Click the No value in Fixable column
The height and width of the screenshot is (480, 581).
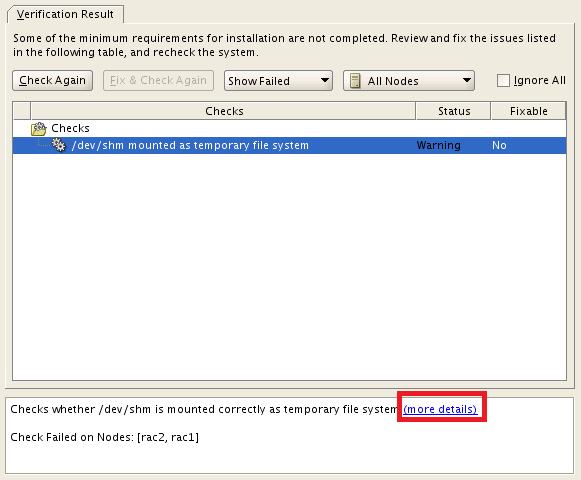tap(499, 145)
